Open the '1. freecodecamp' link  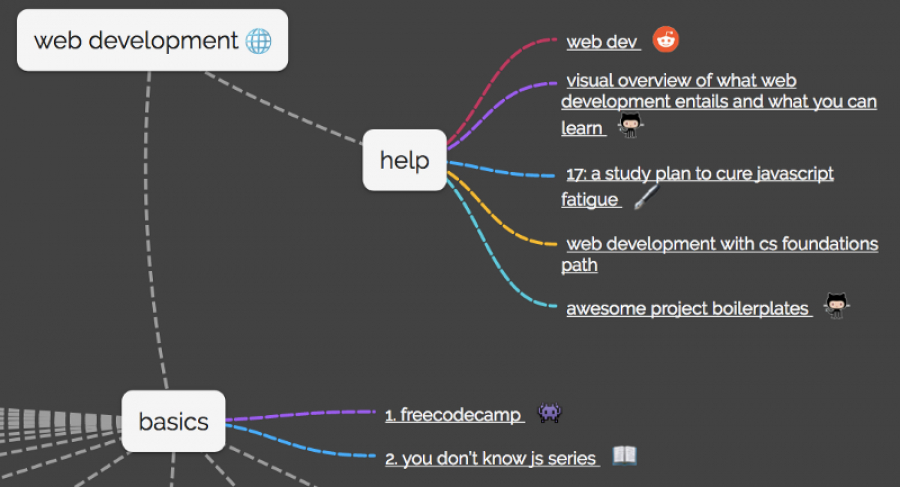pyautogui.click(x=455, y=415)
